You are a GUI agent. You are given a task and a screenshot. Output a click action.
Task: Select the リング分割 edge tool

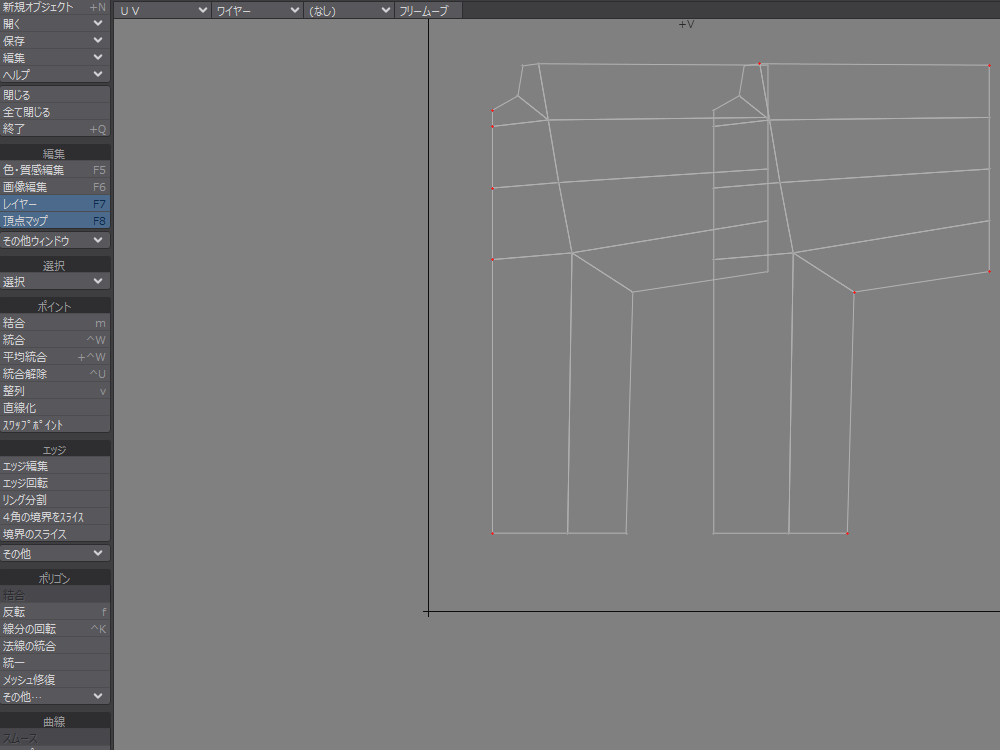pos(54,500)
